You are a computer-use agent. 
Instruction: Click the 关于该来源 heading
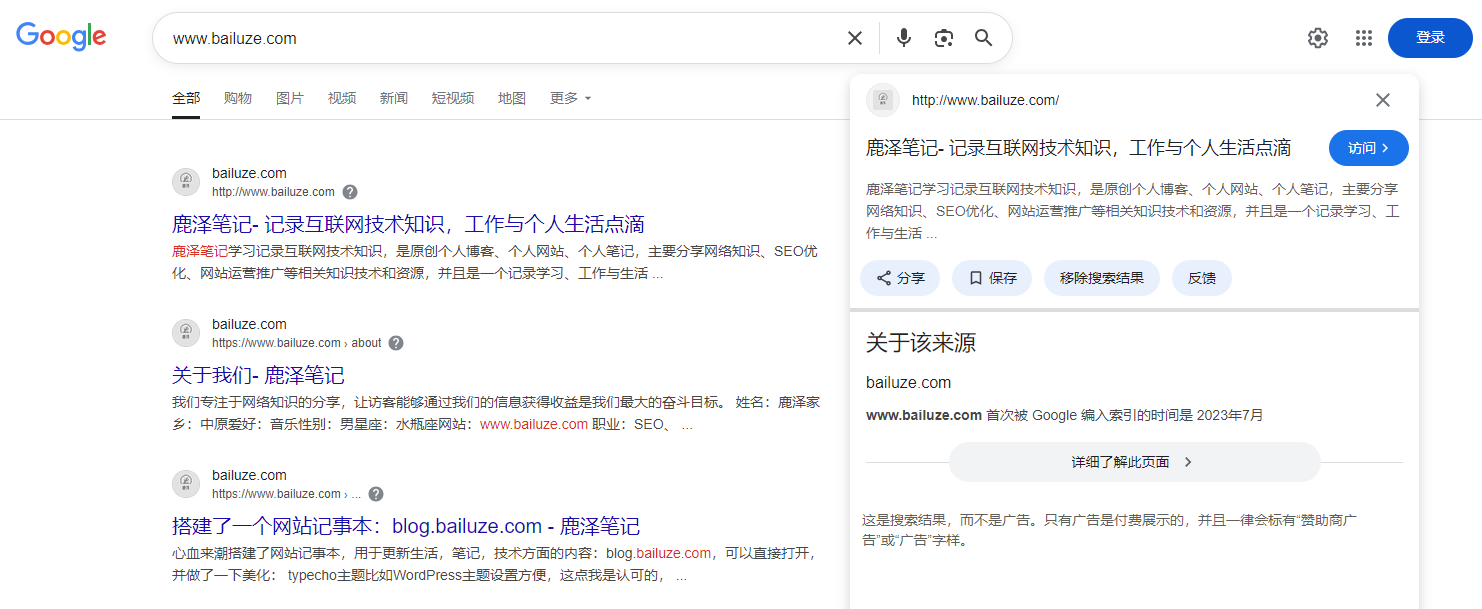click(x=921, y=343)
